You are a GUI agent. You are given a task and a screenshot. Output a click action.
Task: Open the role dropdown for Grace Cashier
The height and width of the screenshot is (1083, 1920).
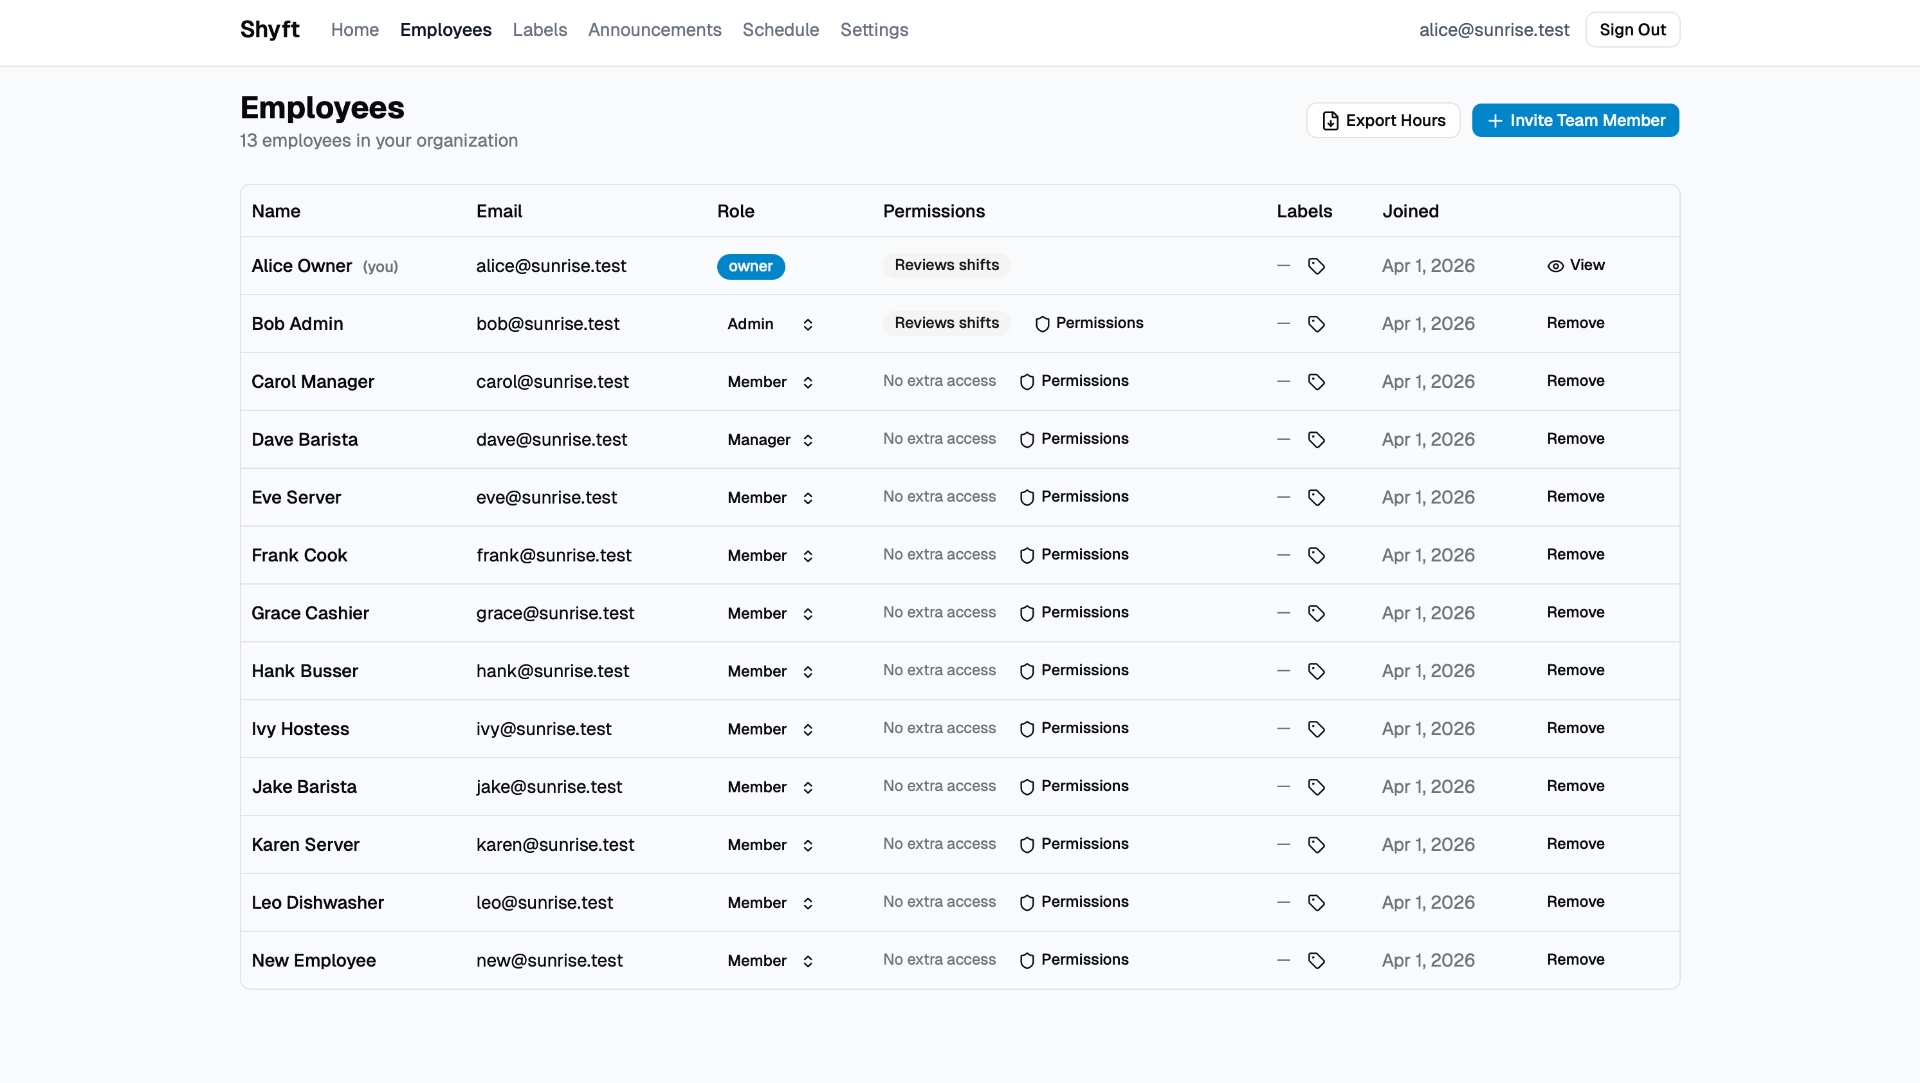770,614
